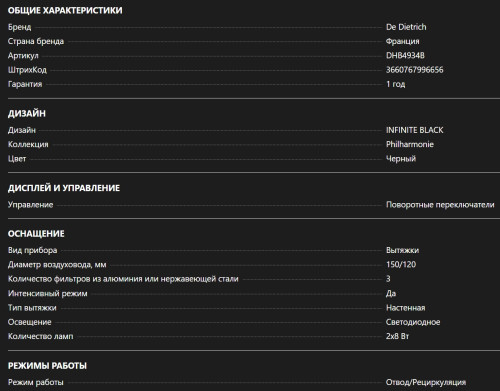
Task: Click the 'Управление' label
Action: tap(30, 205)
